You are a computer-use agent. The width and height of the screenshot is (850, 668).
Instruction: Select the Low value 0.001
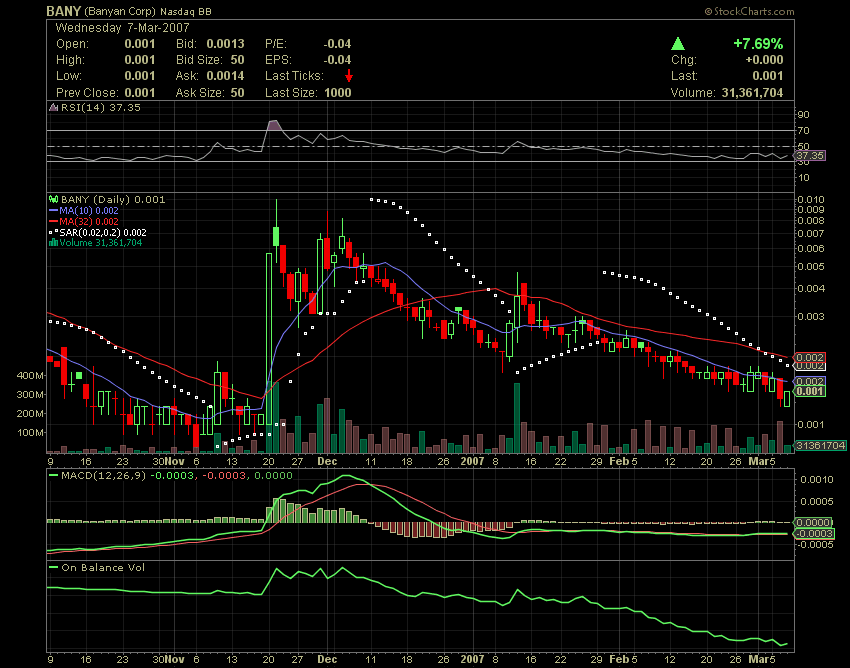point(140,76)
